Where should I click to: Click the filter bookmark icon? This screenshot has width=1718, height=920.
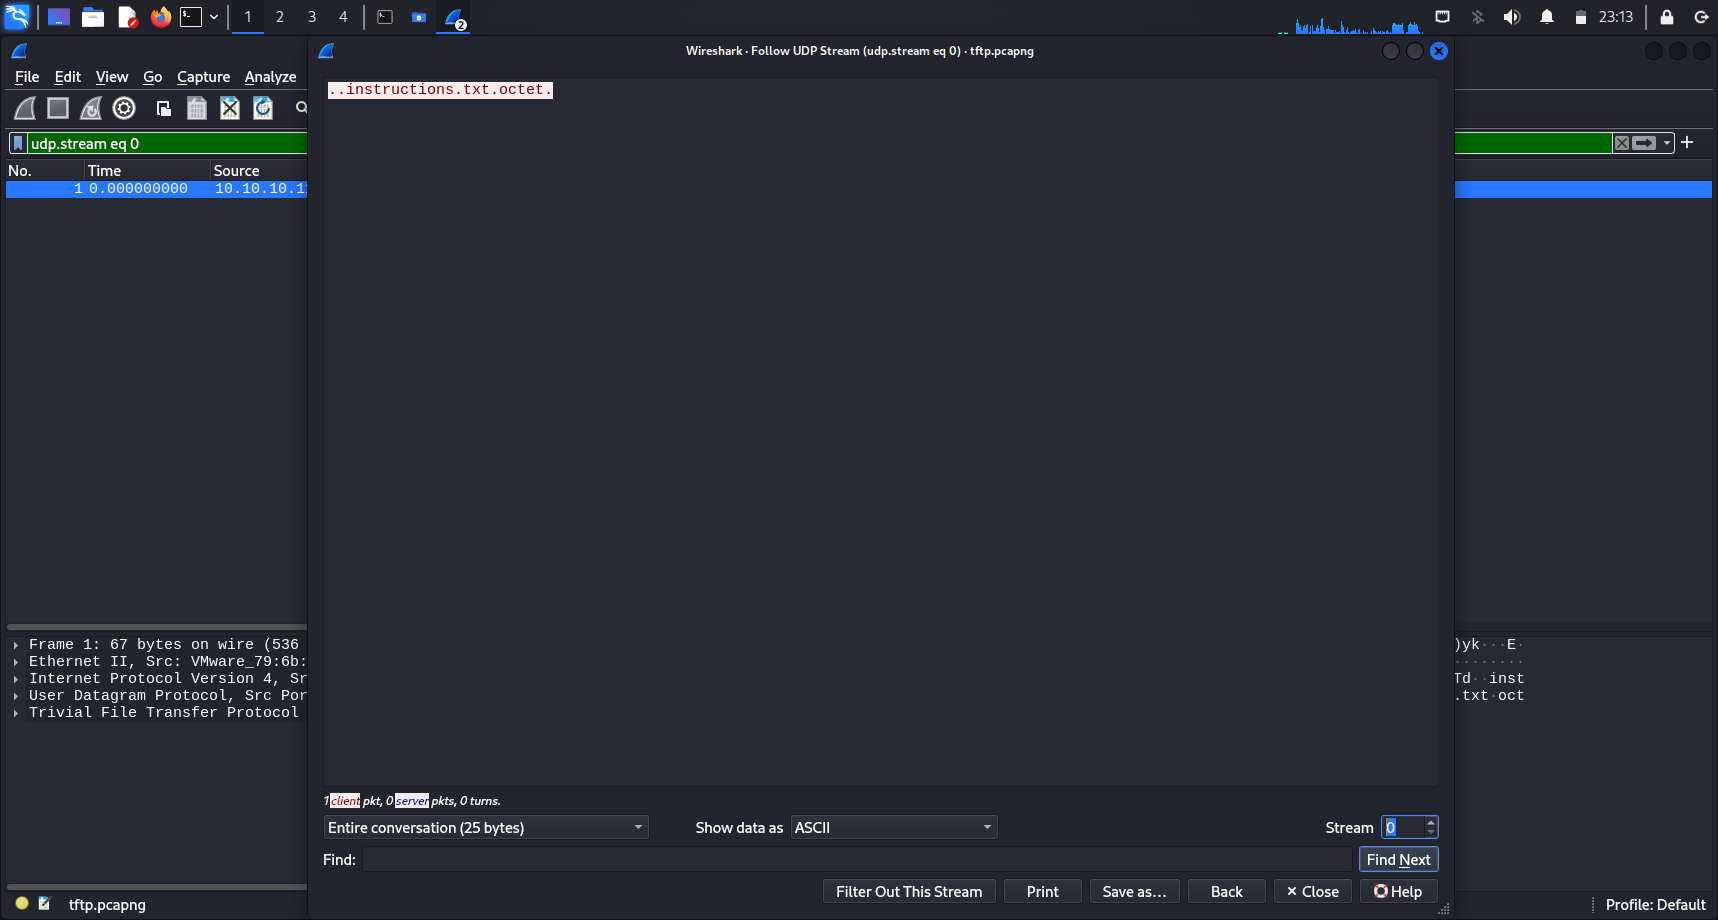pyautogui.click(x=18, y=144)
